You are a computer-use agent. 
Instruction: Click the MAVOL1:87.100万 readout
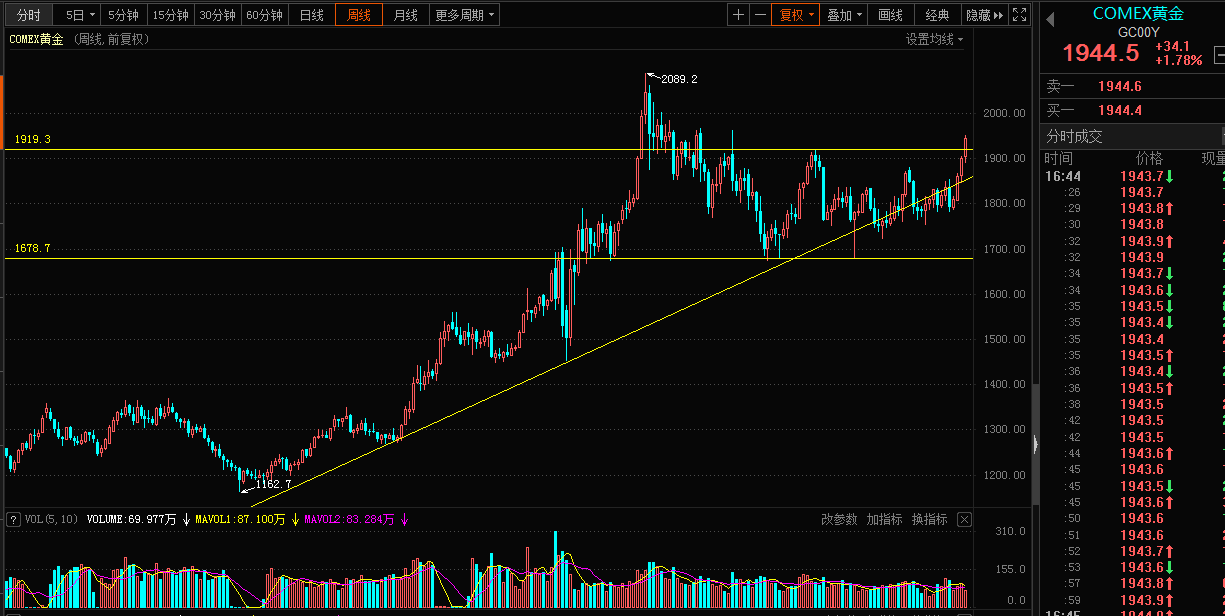click(240, 520)
